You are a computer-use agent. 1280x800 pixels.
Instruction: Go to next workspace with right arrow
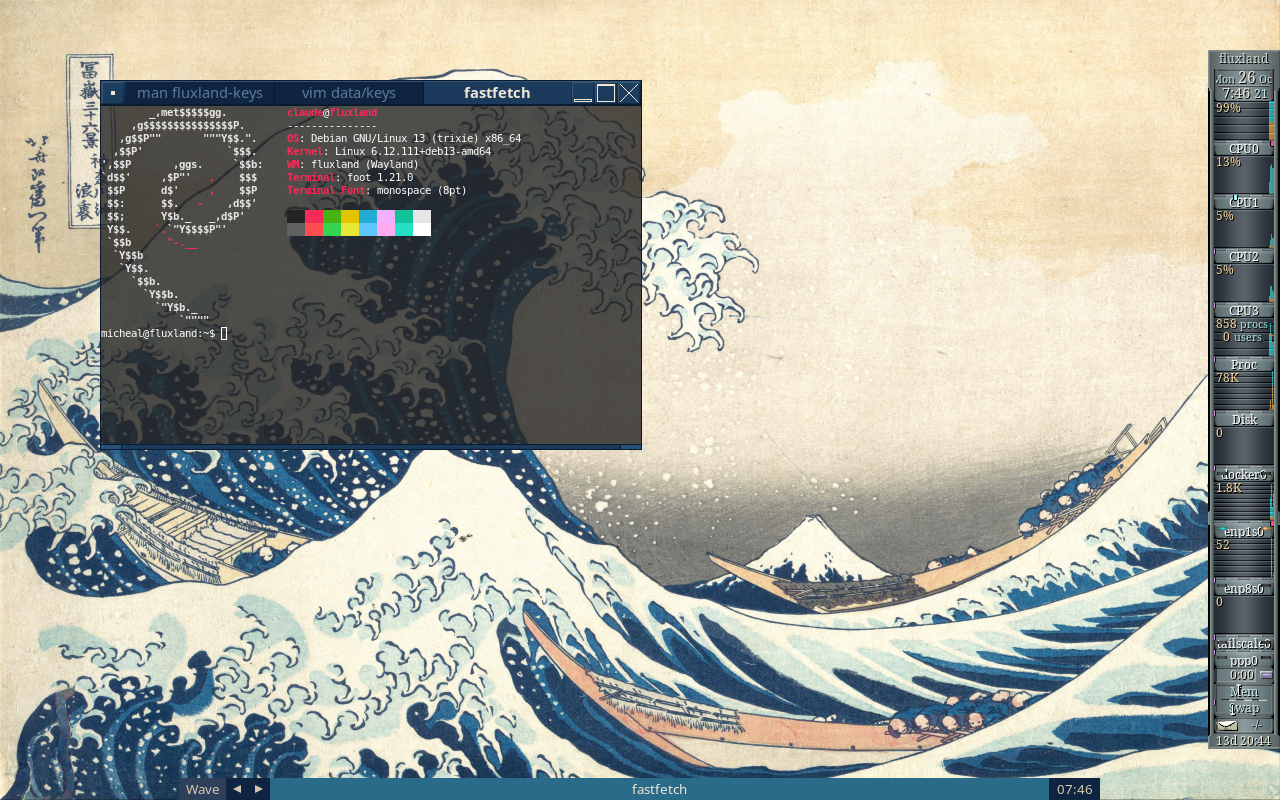pos(259,789)
